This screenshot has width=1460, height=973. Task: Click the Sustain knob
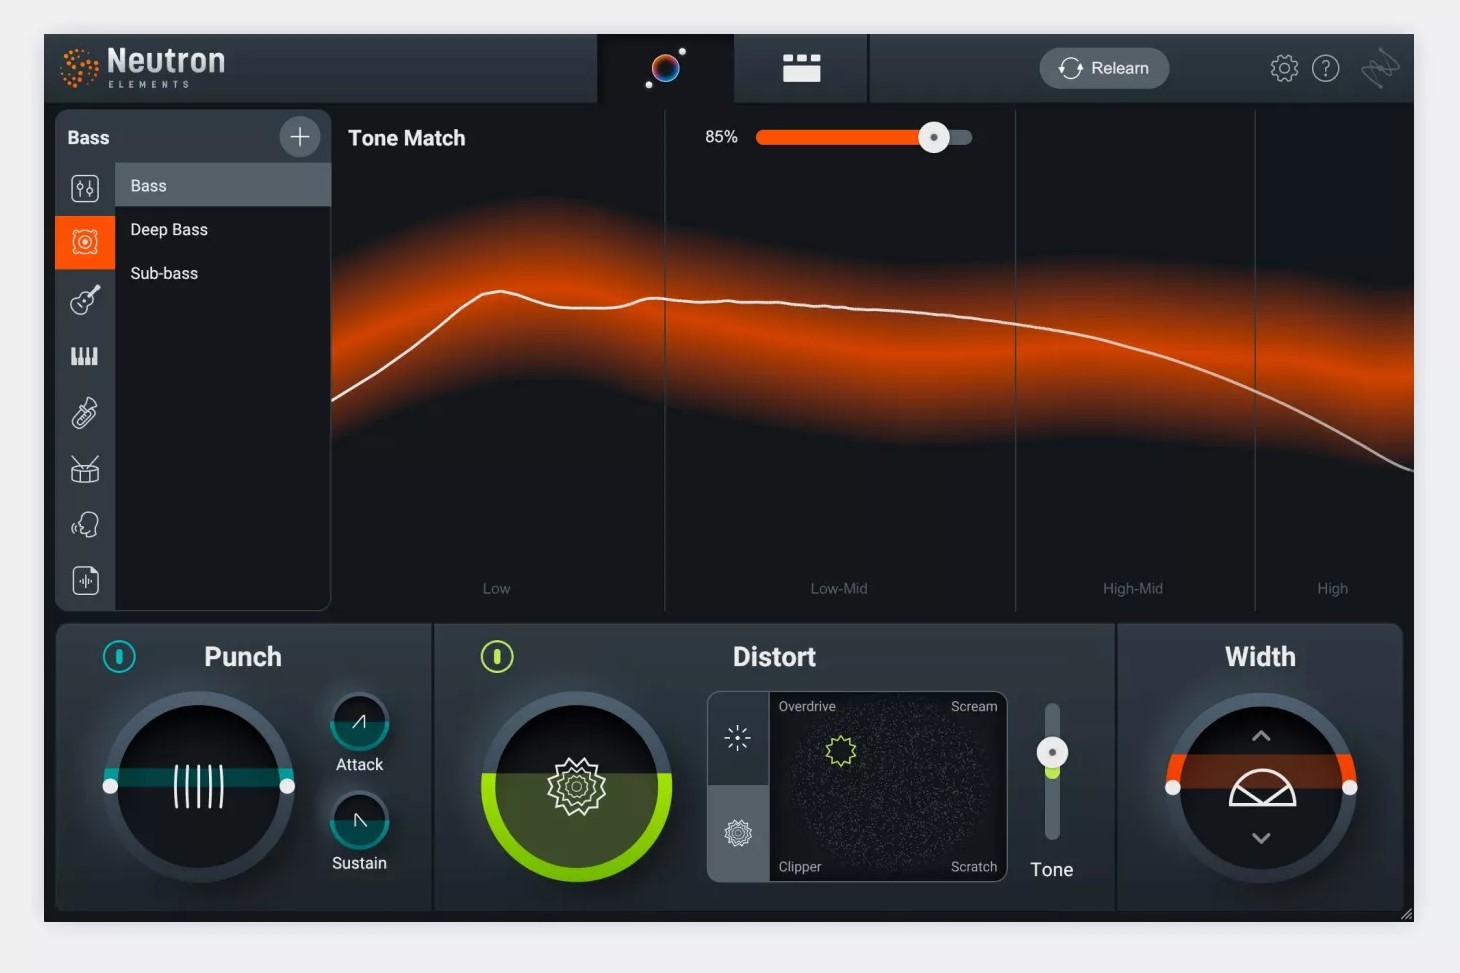pos(359,821)
